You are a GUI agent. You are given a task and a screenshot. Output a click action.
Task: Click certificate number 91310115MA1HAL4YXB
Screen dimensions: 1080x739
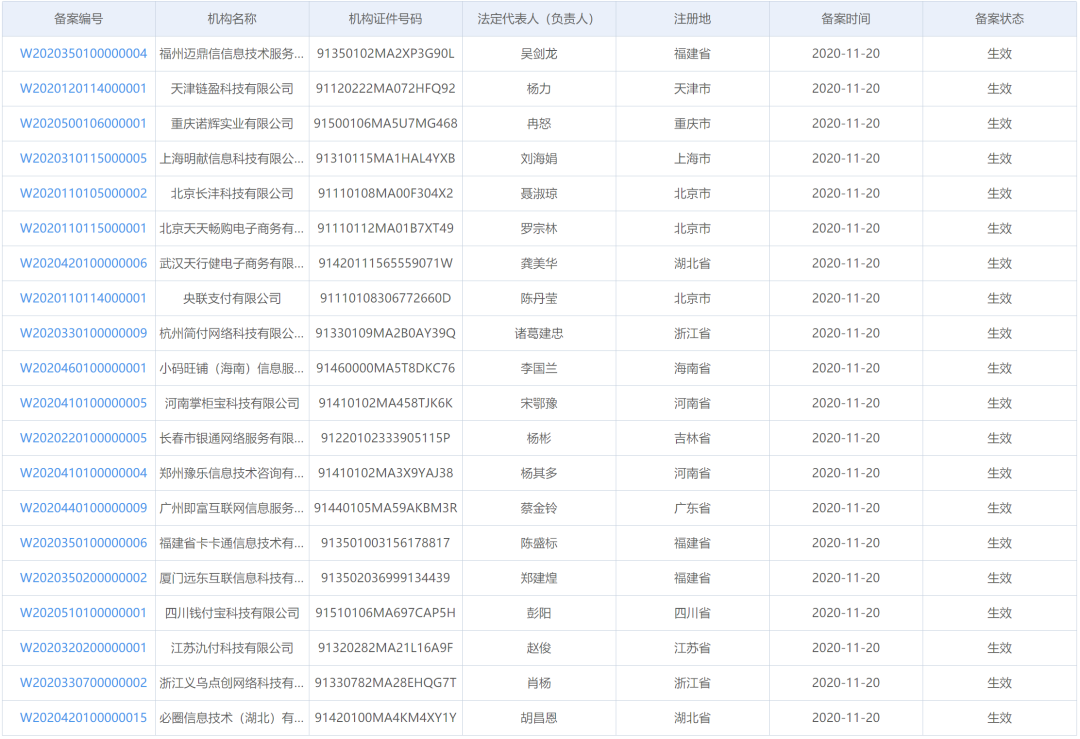[386, 158]
